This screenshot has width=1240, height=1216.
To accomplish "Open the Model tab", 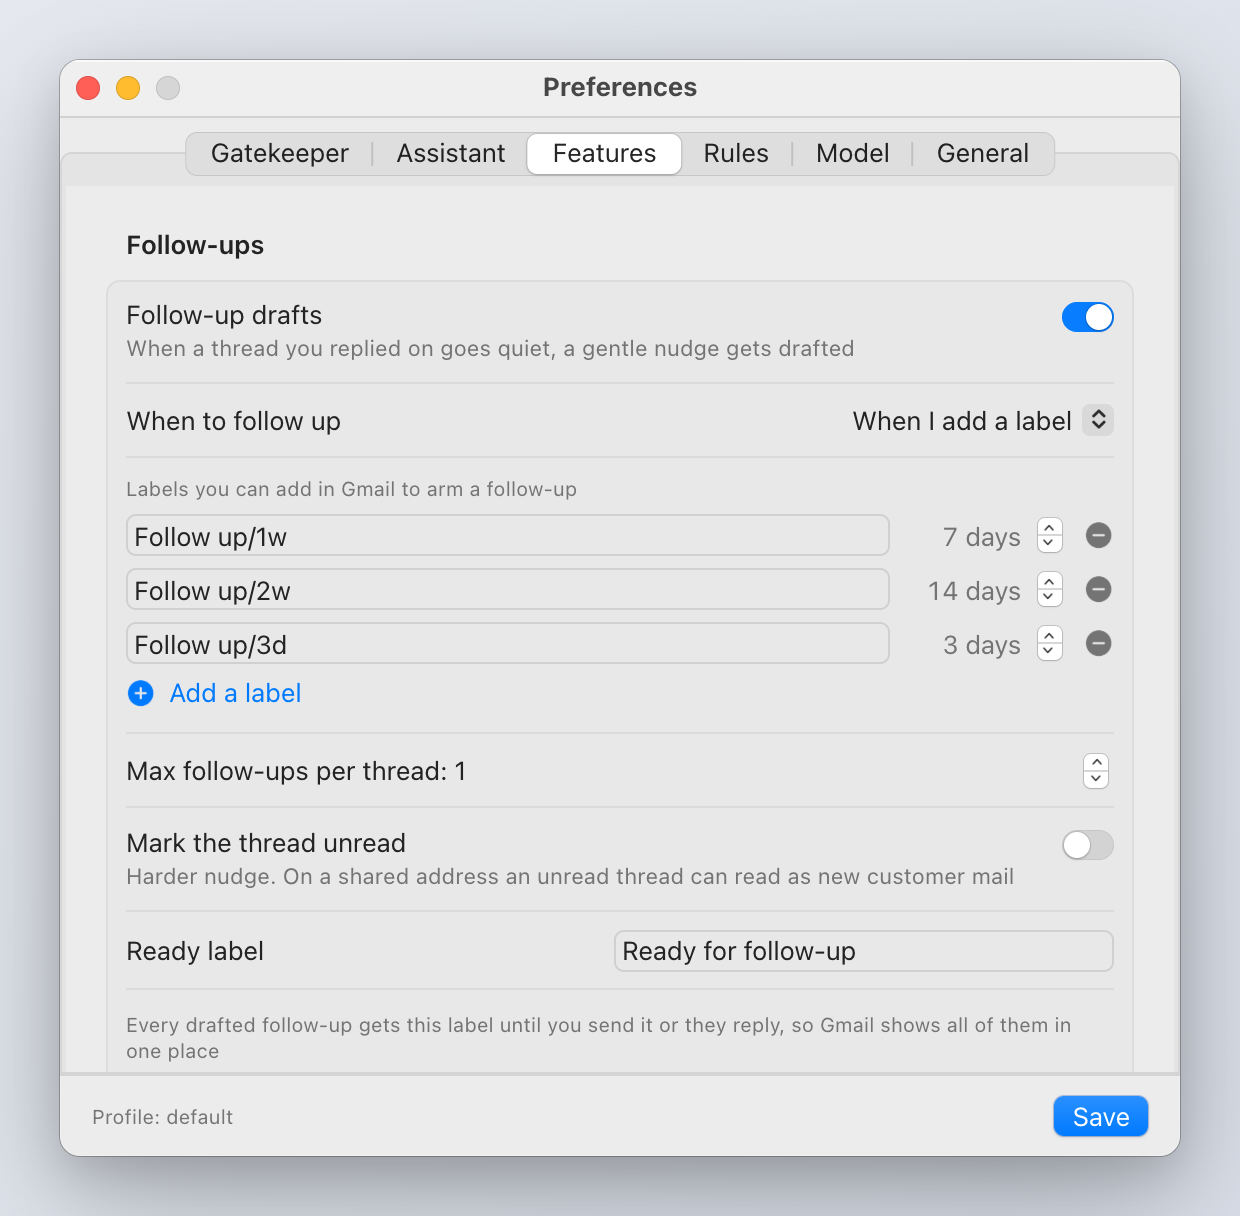I will [853, 153].
